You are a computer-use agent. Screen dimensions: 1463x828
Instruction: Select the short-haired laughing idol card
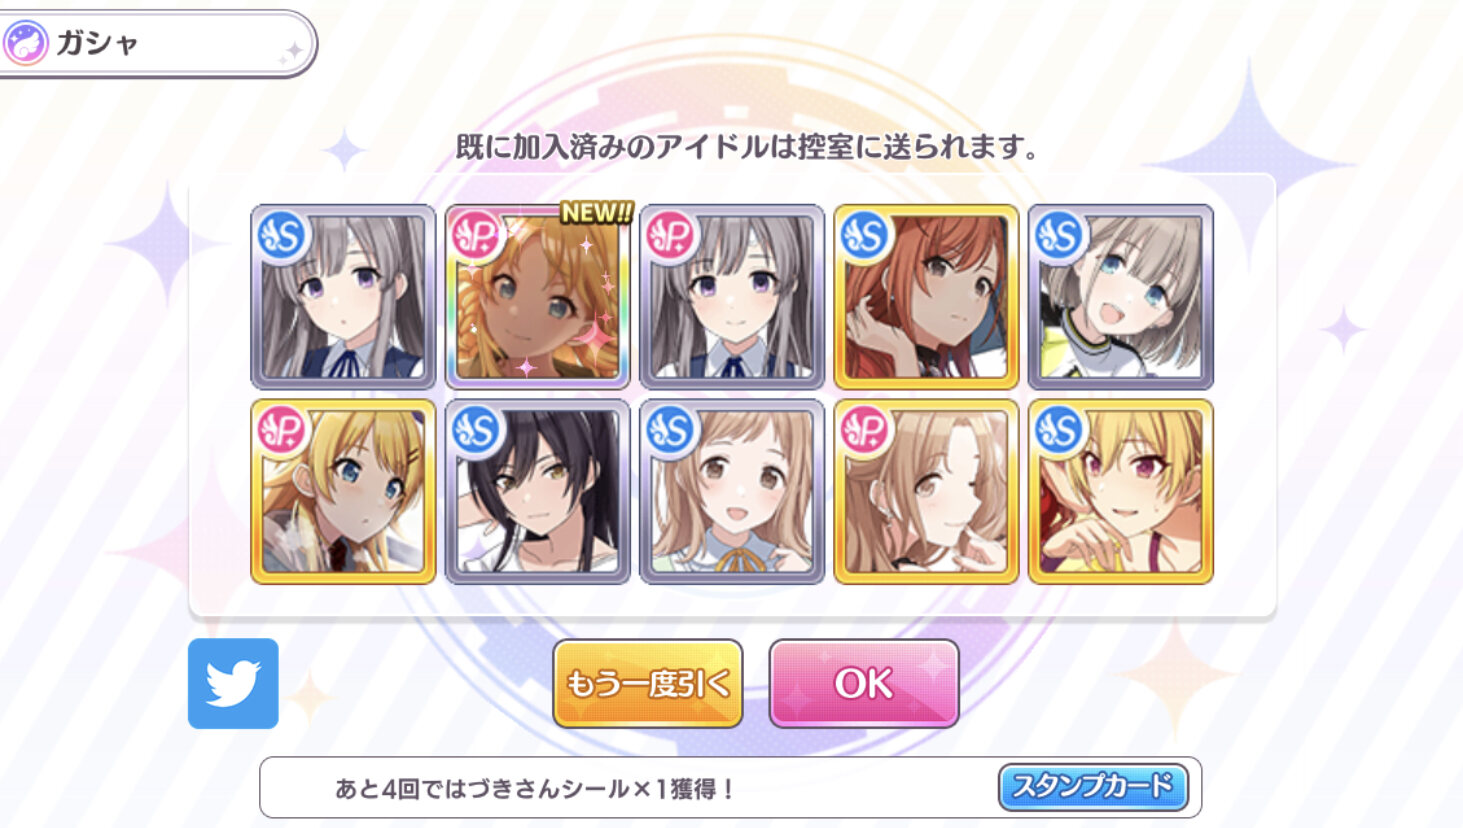(x=1121, y=297)
